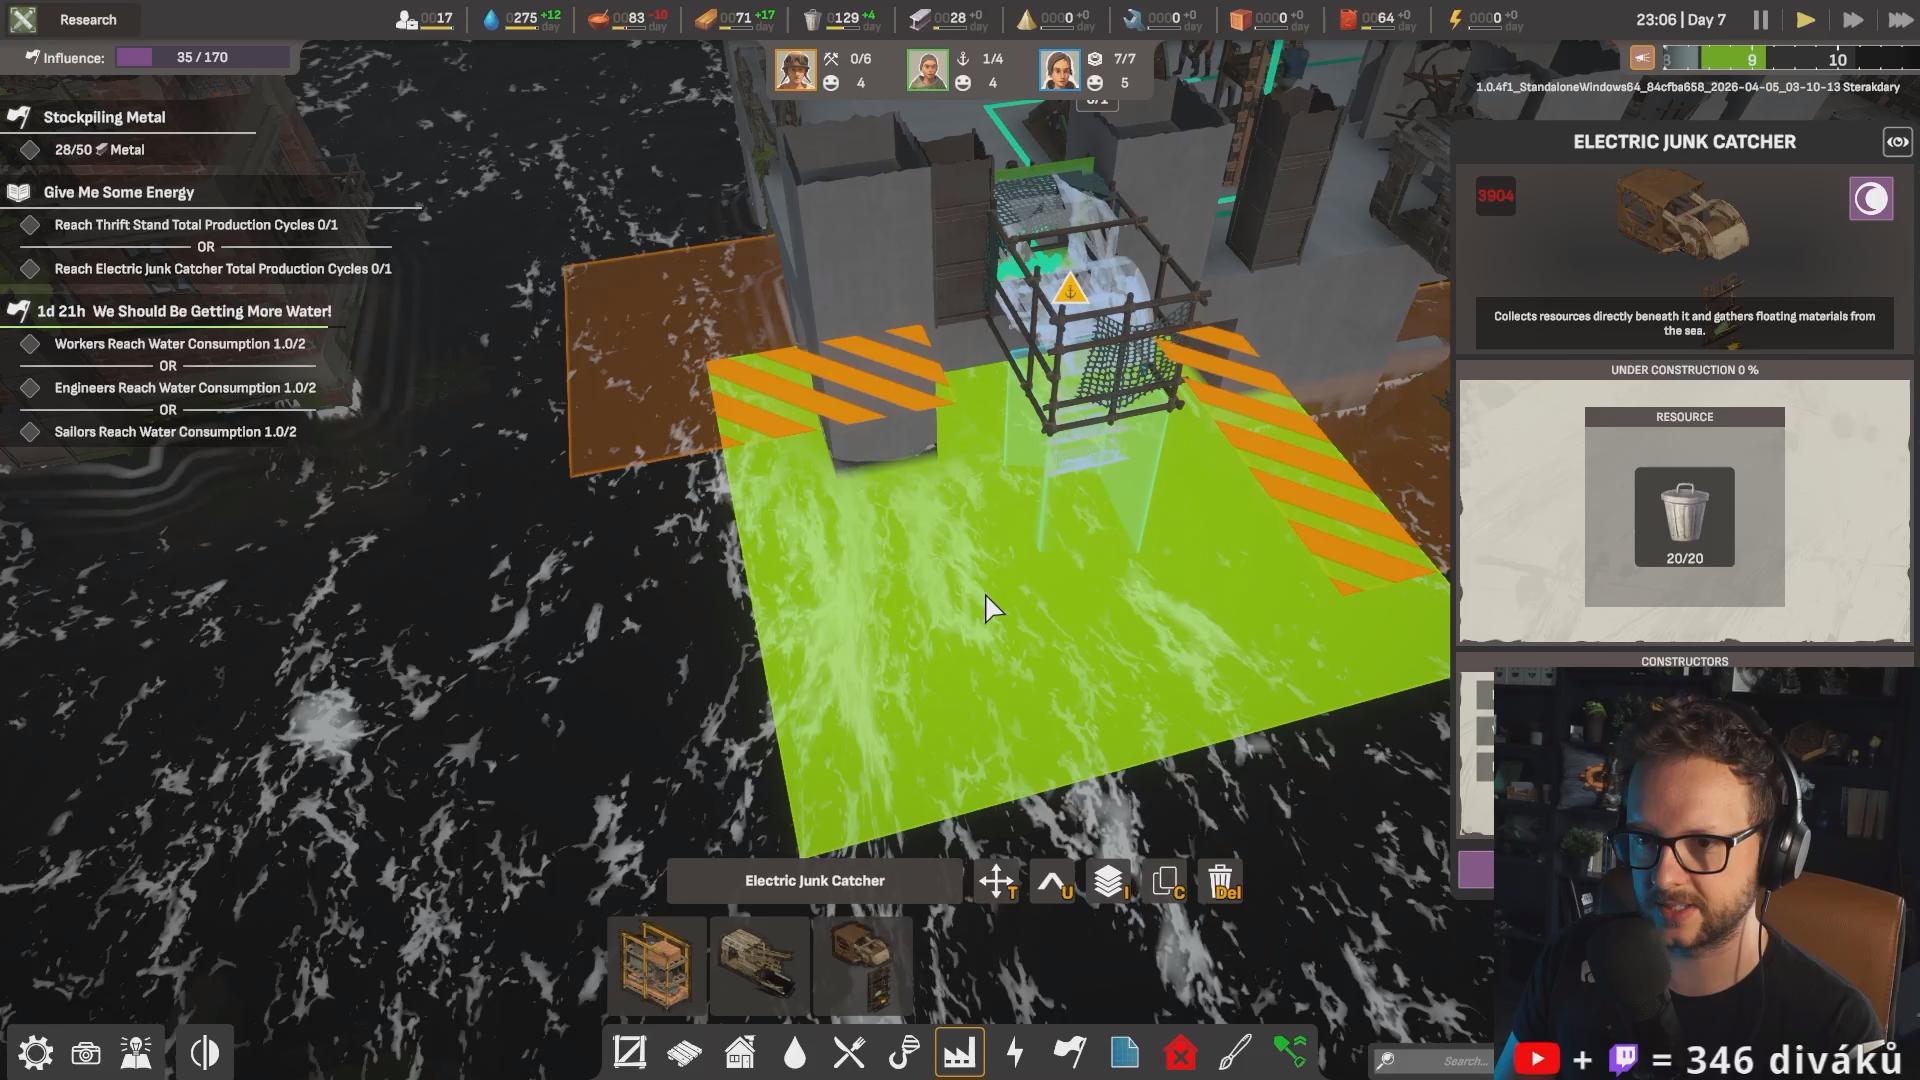
Task: Pause the game time
Action: [x=1761, y=20]
